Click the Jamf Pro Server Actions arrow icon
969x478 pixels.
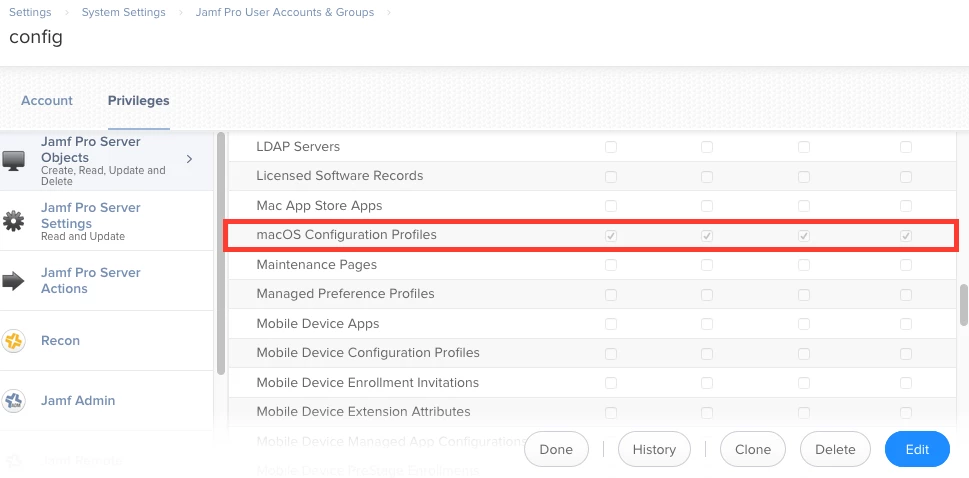pyautogui.click(x=13, y=281)
